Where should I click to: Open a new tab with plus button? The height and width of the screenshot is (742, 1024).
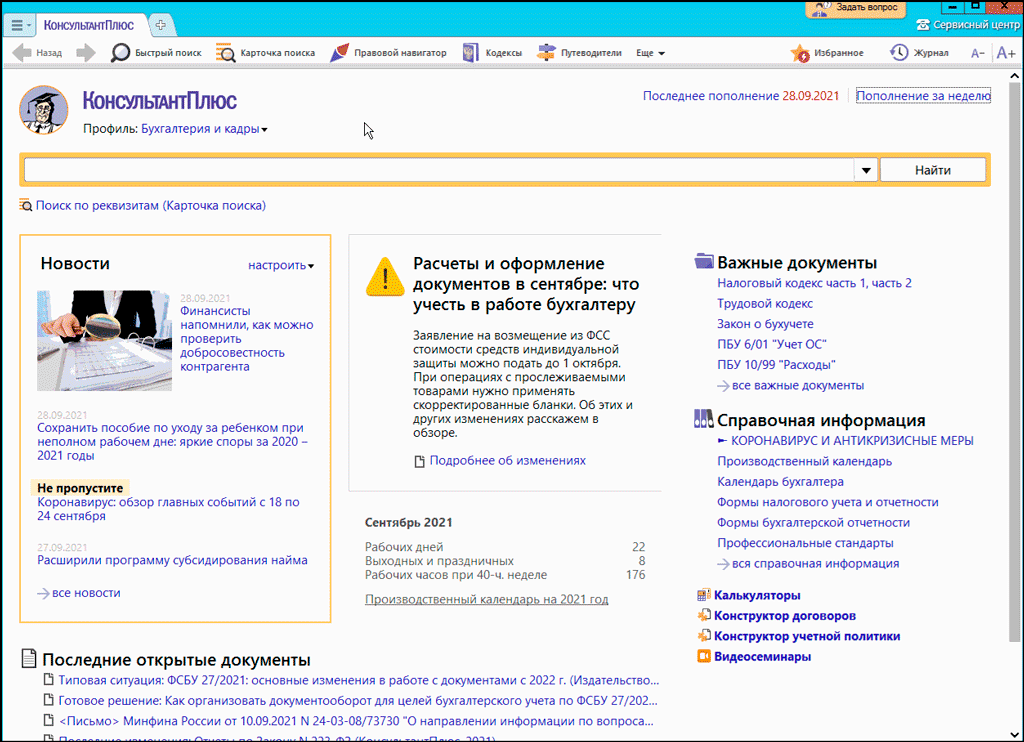[161, 23]
